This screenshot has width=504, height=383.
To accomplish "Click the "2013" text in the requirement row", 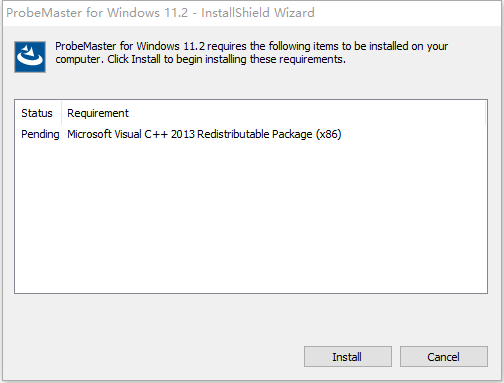I will [x=183, y=134].
